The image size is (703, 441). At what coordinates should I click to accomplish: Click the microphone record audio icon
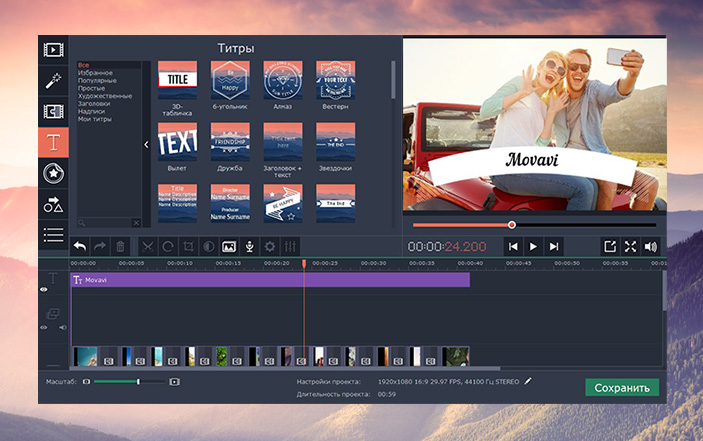coord(249,246)
